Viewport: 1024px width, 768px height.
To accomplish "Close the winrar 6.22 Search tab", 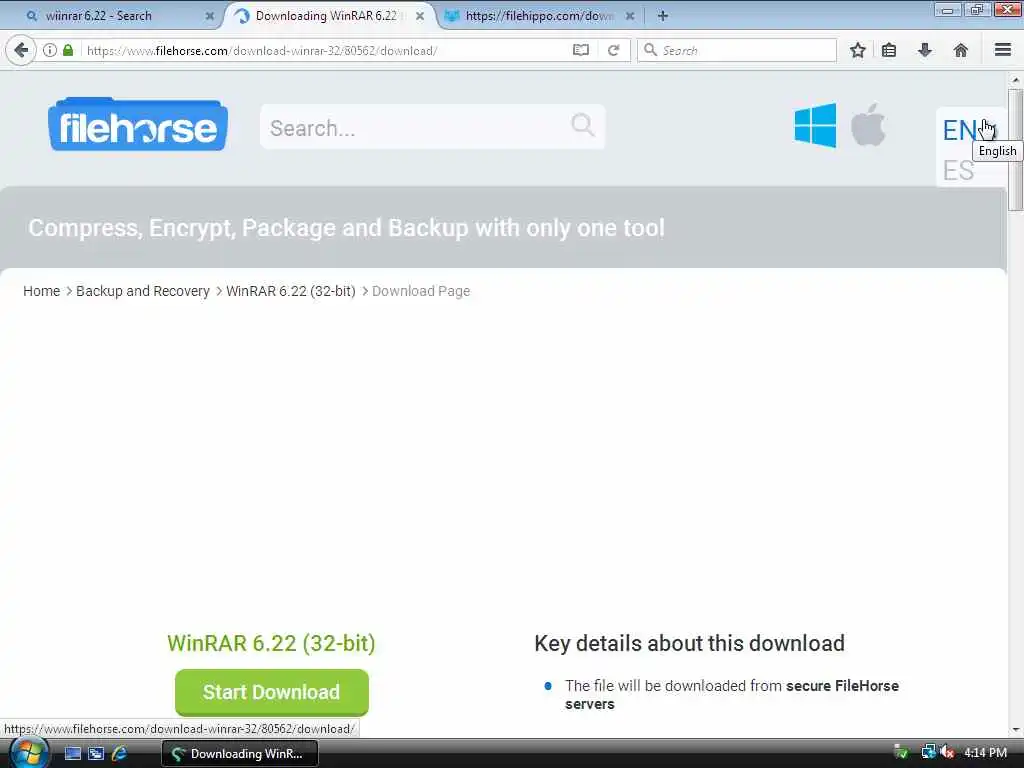I will (x=210, y=16).
